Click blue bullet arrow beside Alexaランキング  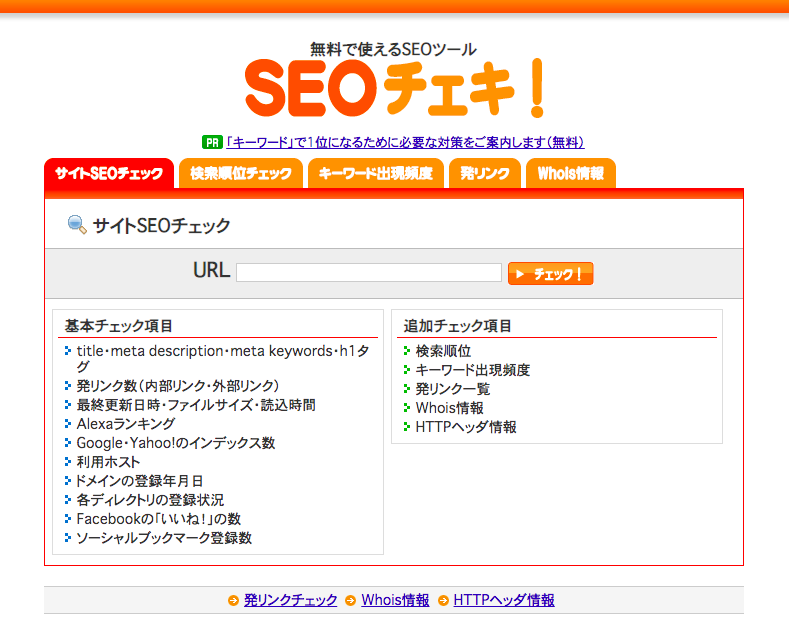[x=68, y=424]
